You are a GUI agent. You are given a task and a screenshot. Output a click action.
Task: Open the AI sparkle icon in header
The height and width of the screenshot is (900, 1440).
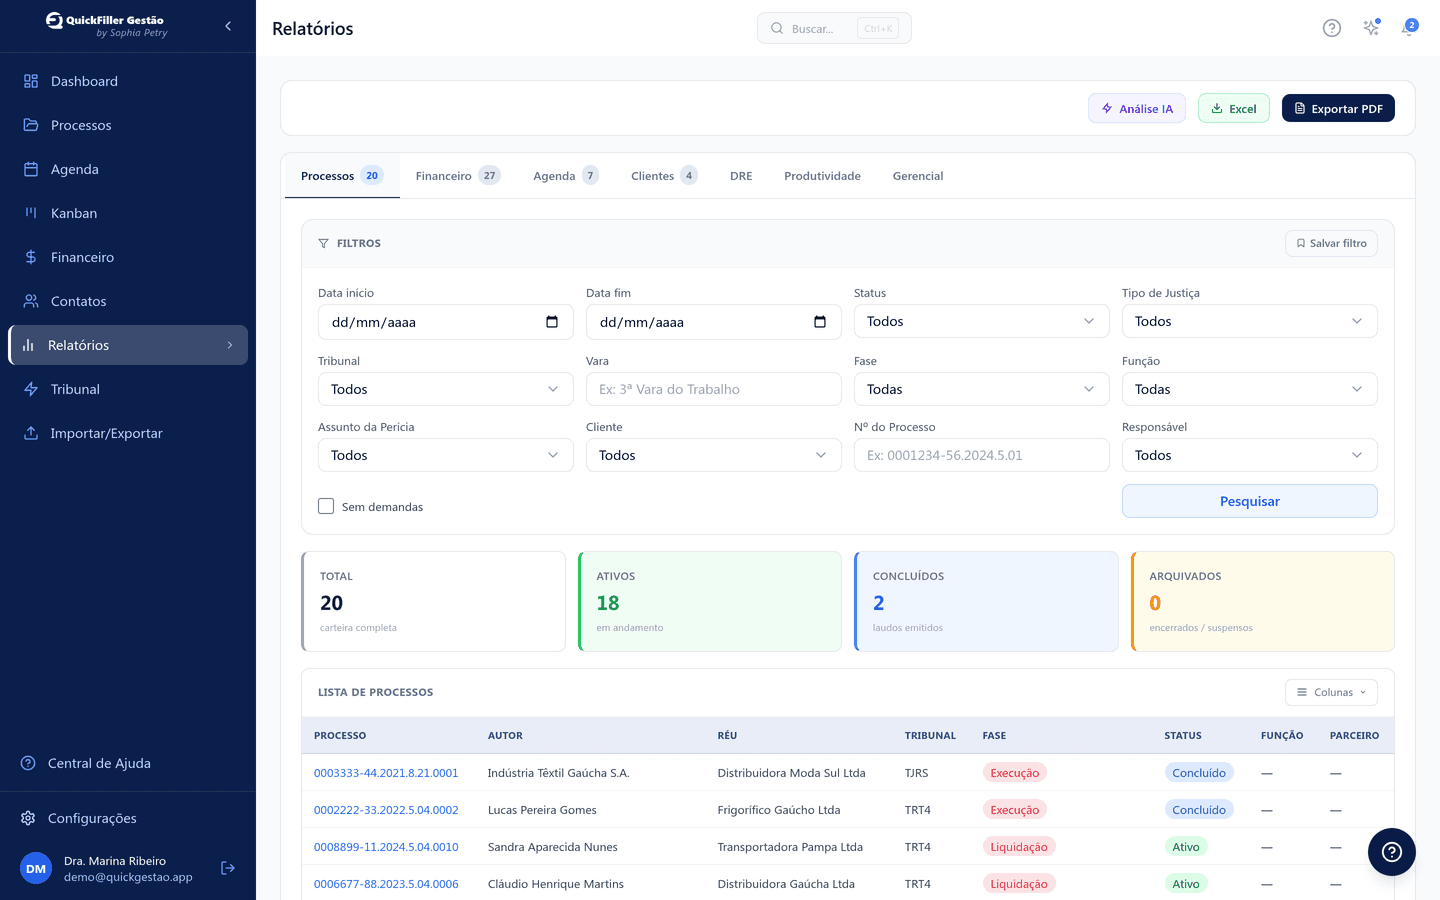pyautogui.click(x=1371, y=28)
